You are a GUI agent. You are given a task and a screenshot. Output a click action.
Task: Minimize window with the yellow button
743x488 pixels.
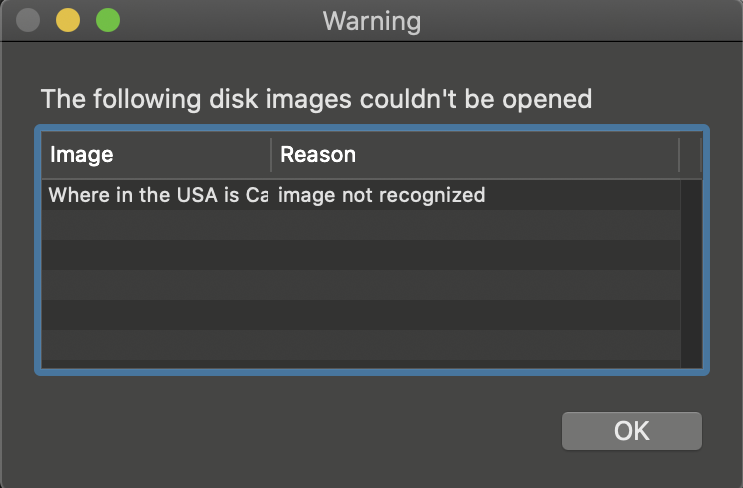coord(68,20)
